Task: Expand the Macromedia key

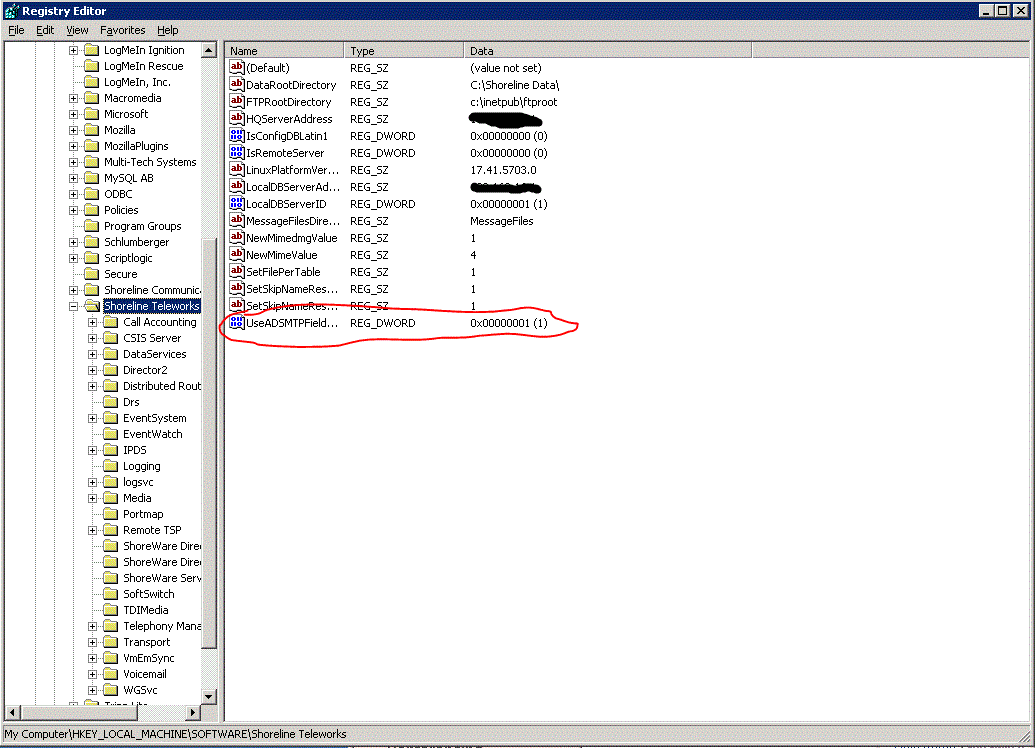Action: point(74,98)
